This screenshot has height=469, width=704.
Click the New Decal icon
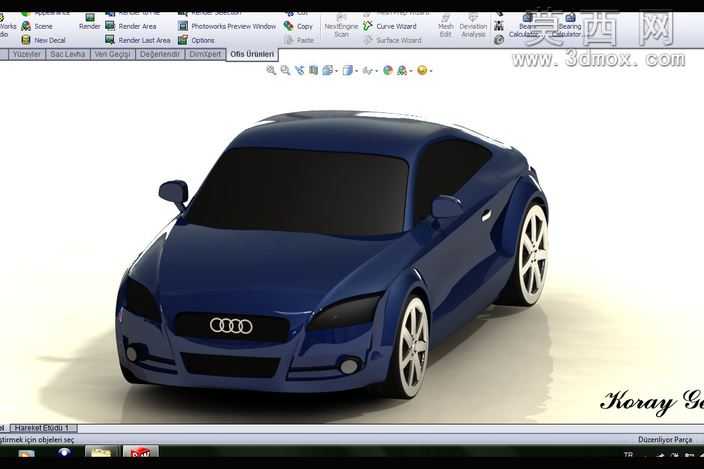(x=26, y=40)
